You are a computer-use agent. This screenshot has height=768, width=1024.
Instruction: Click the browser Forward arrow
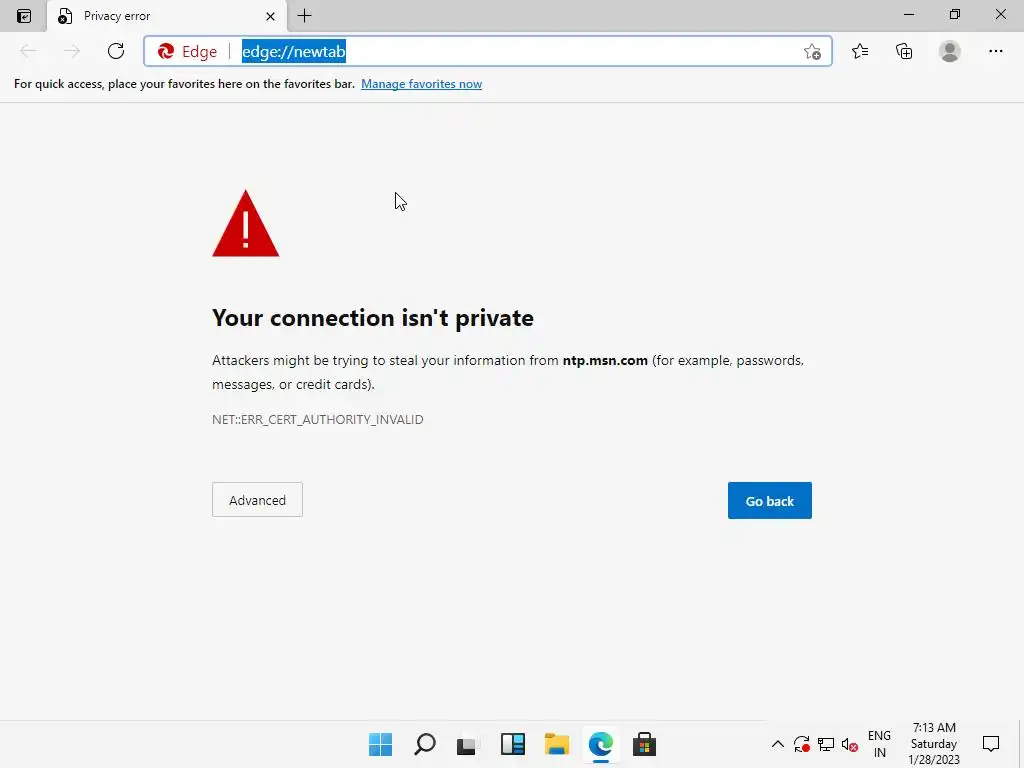(72, 51)
